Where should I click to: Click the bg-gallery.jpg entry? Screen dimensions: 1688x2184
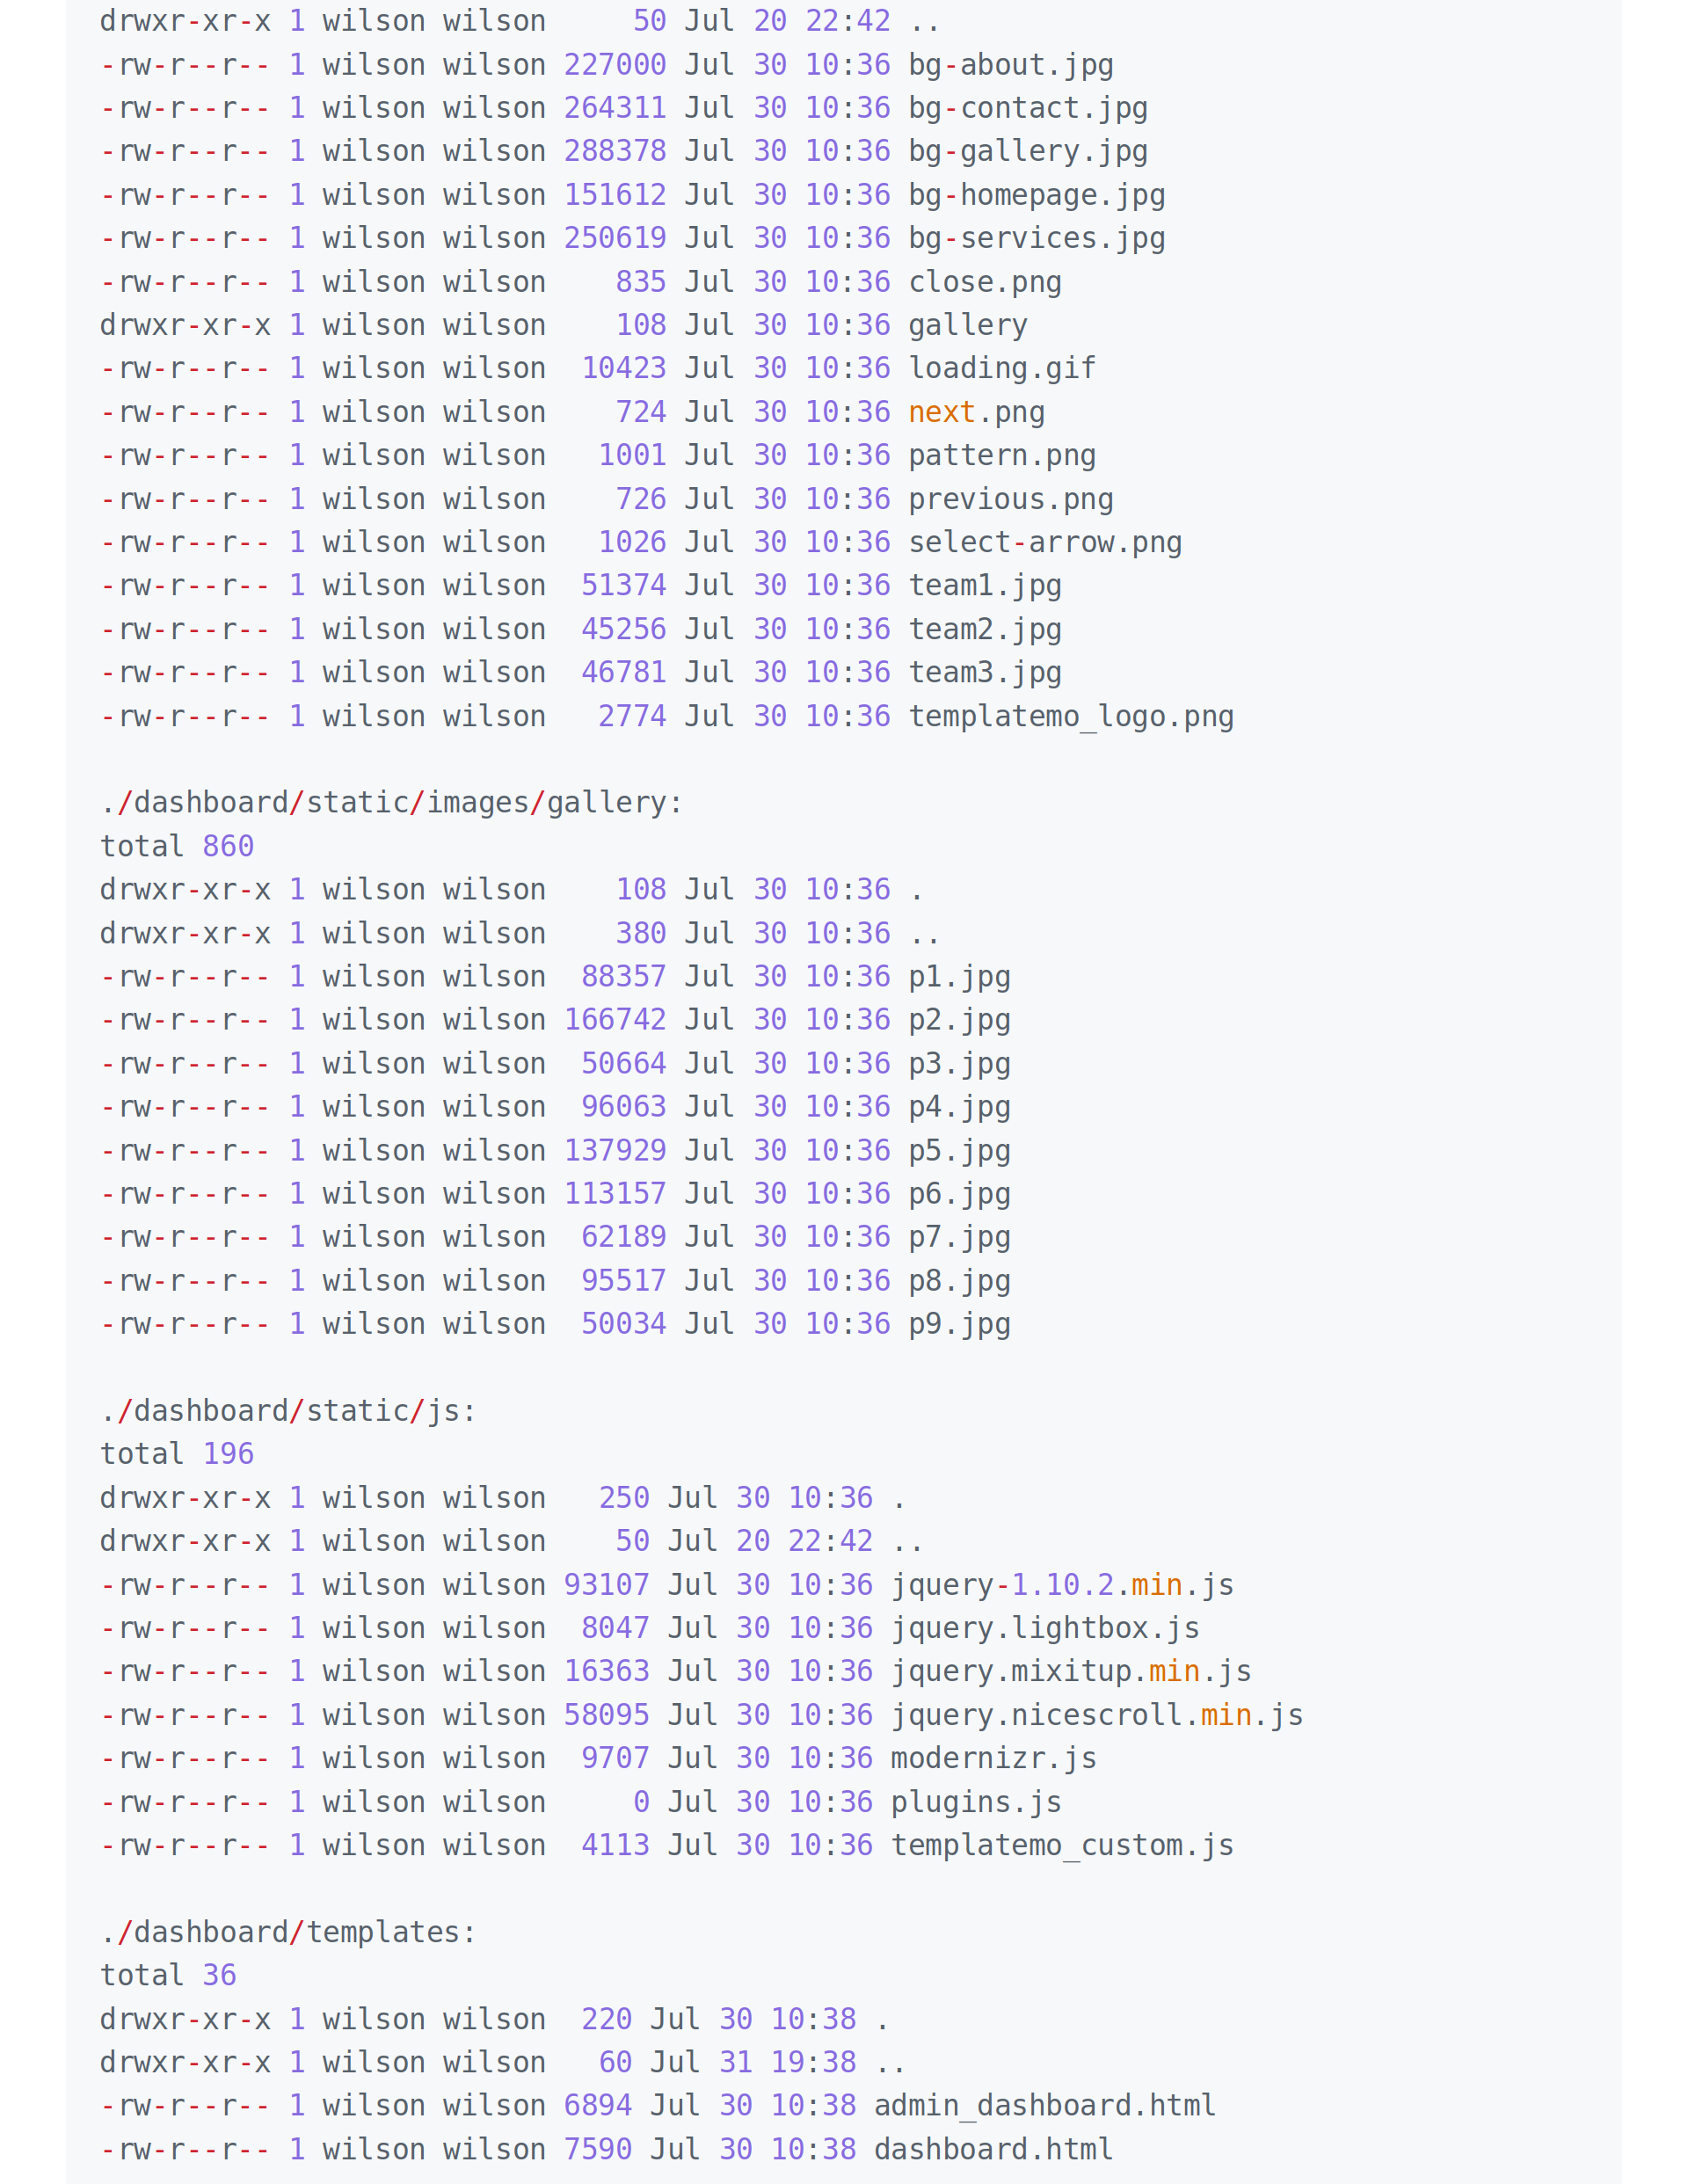(x=1027, y=152)
